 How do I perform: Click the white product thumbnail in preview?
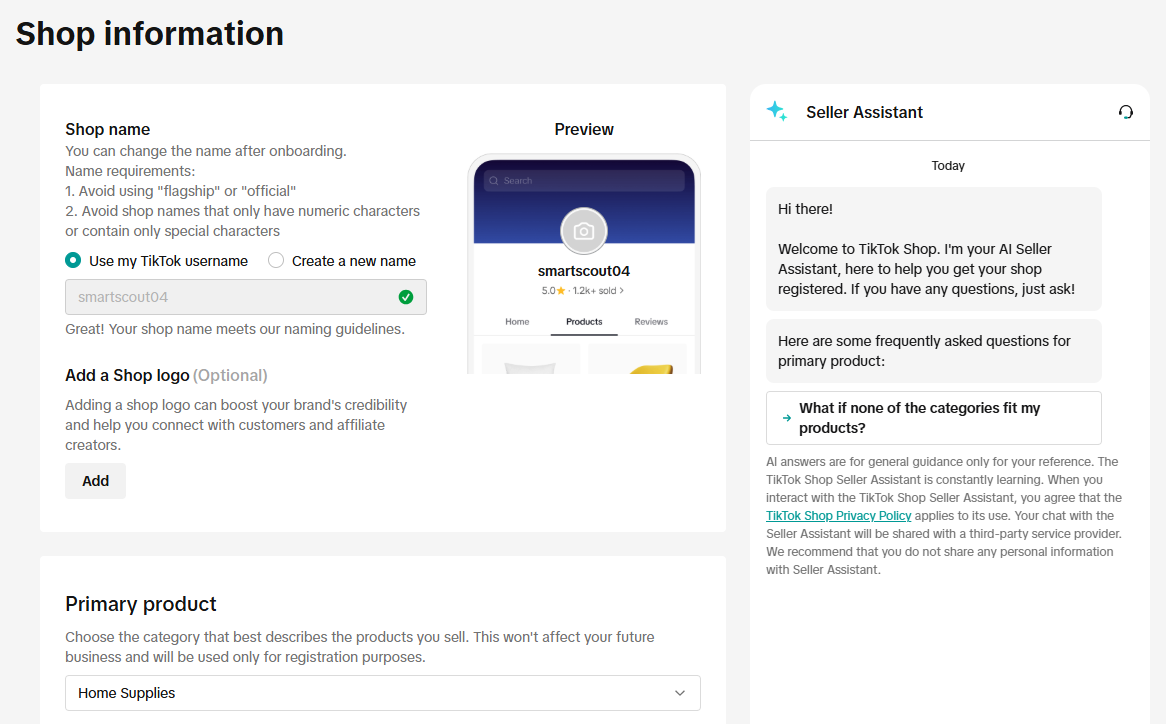click(x=530, y=359)
